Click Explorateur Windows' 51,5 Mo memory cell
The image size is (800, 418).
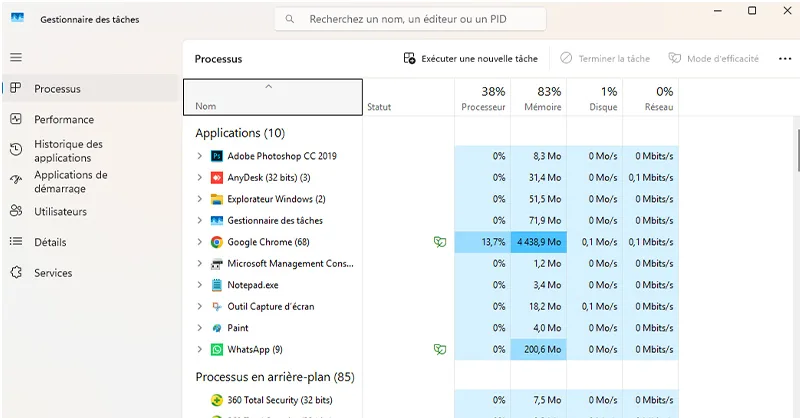[x=539, y=199]
